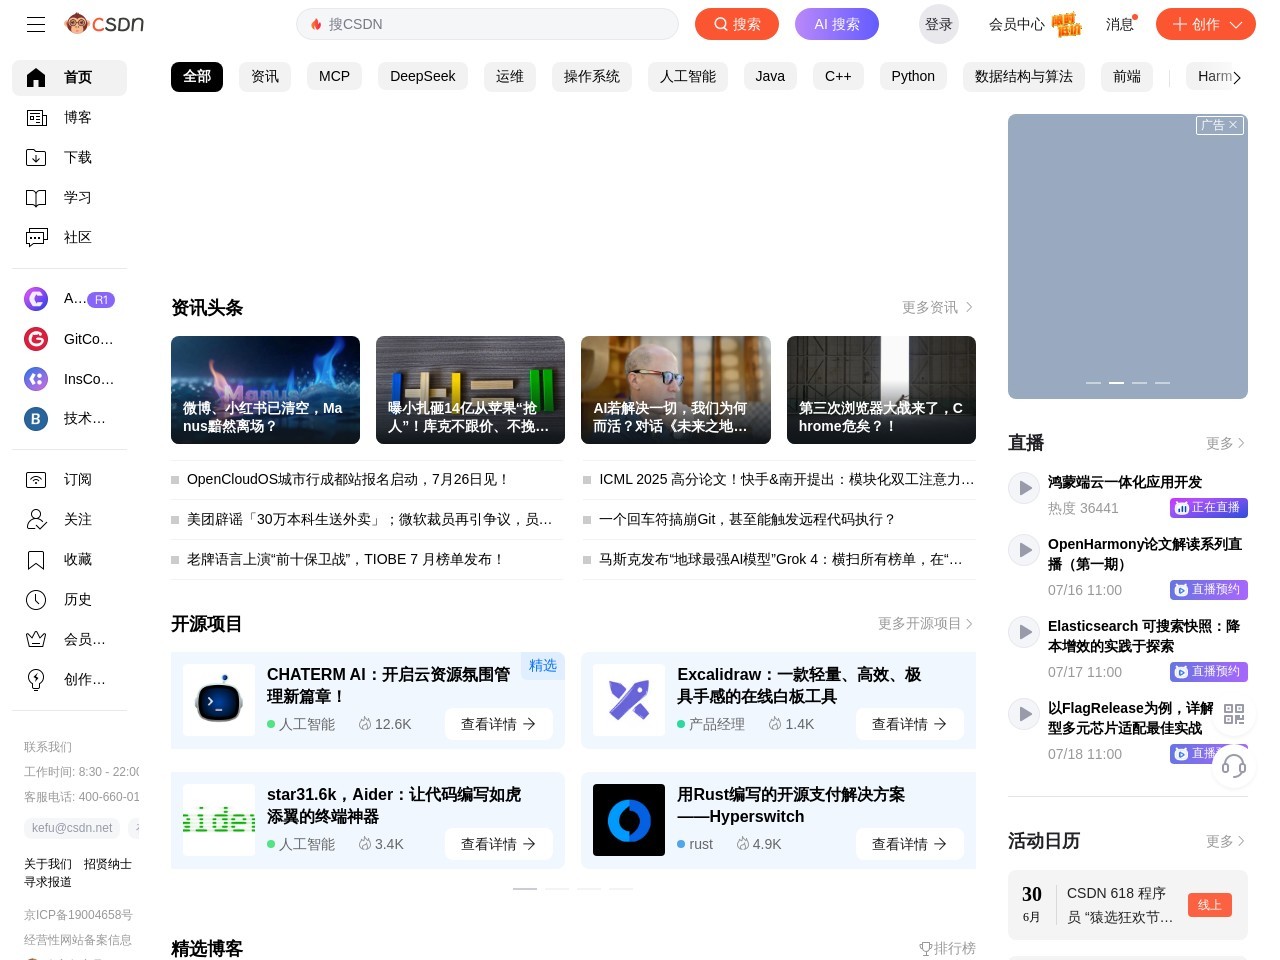Expand the 创作 dropdown arrow

click(x=1236, y=24)
